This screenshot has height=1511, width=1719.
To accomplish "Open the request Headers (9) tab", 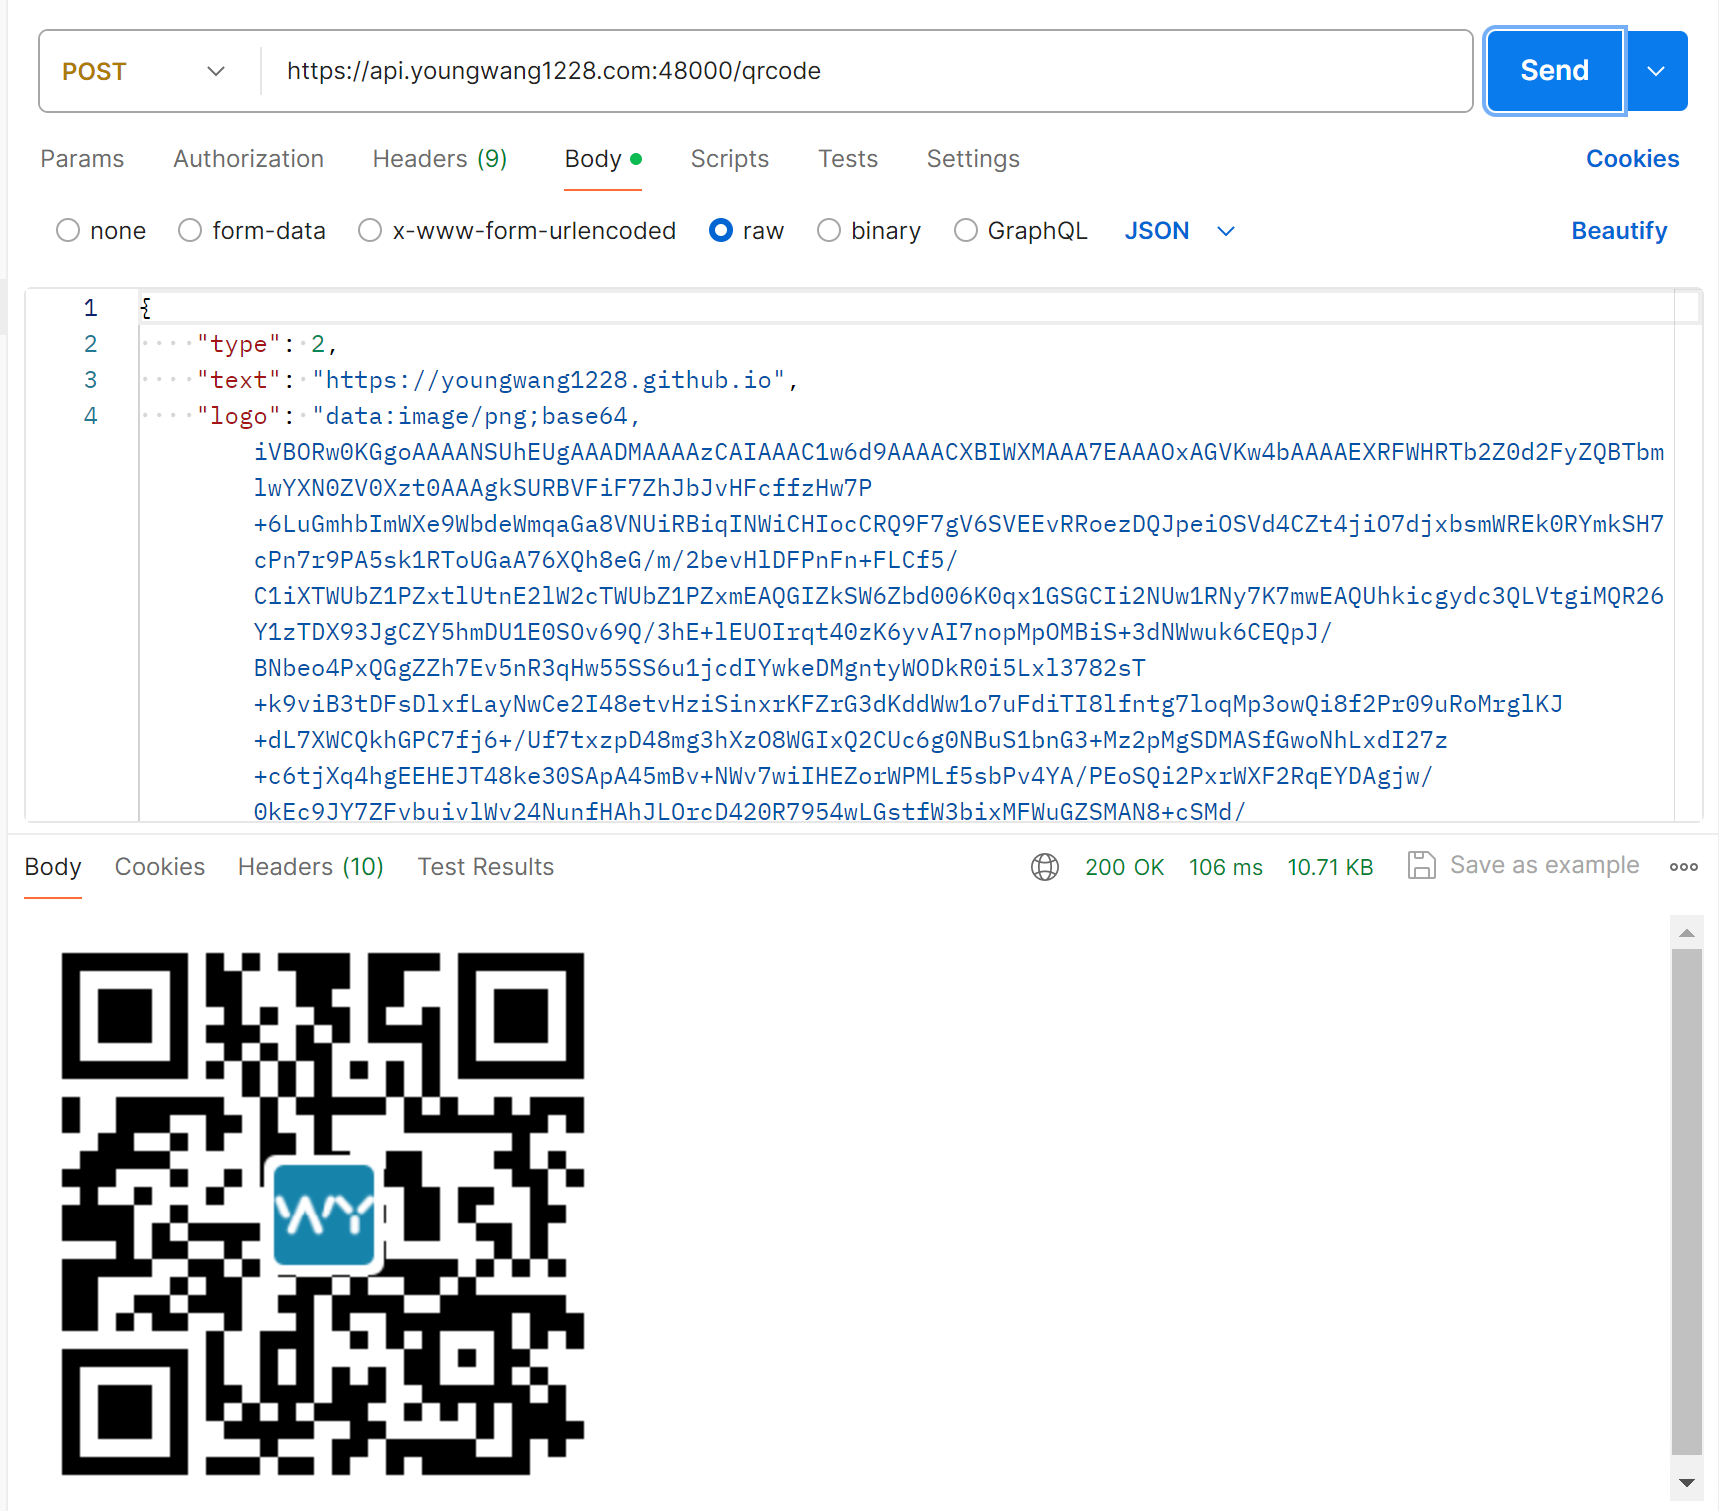I will [x=439, y=159].
